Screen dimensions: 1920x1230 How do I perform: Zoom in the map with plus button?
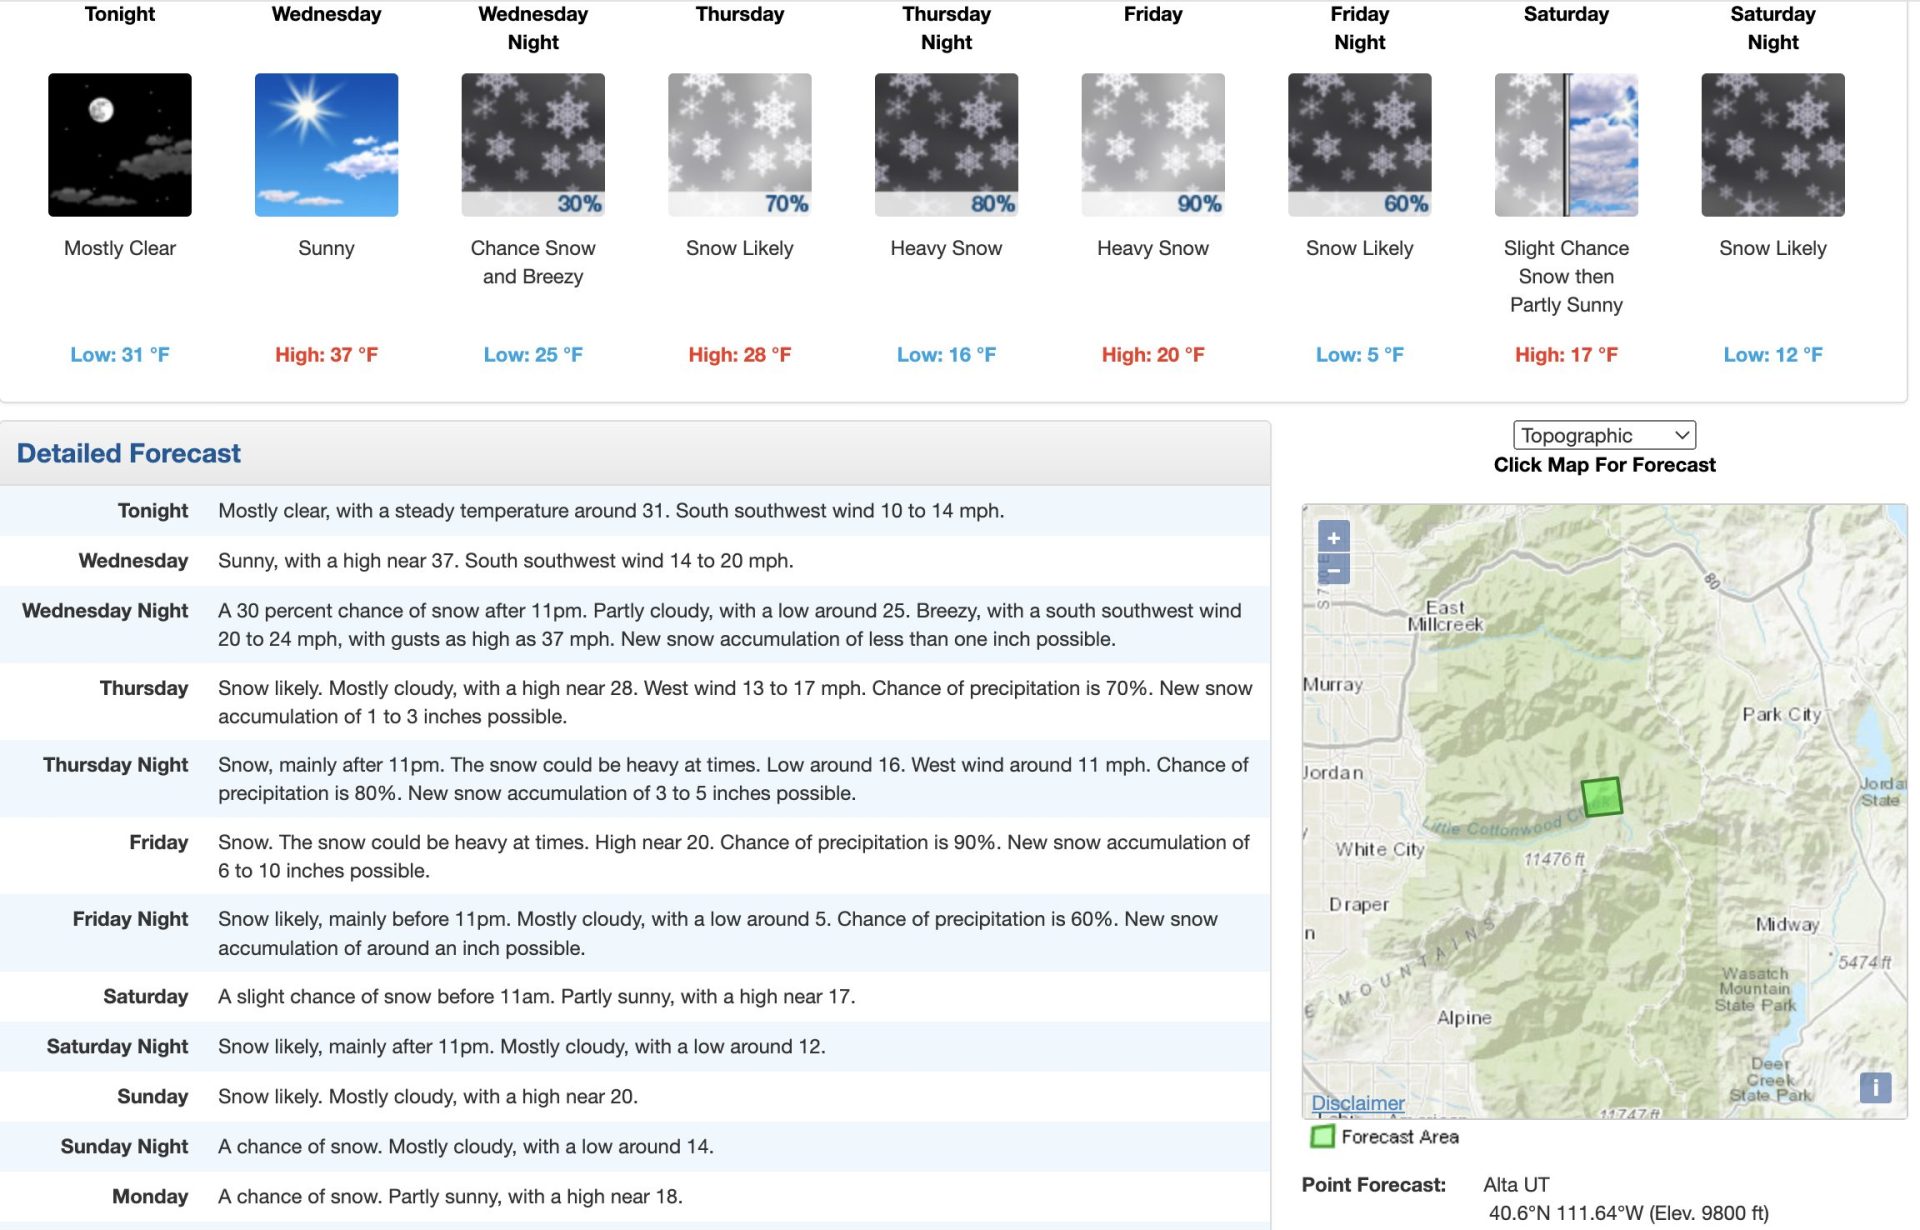coord(1333,537)
